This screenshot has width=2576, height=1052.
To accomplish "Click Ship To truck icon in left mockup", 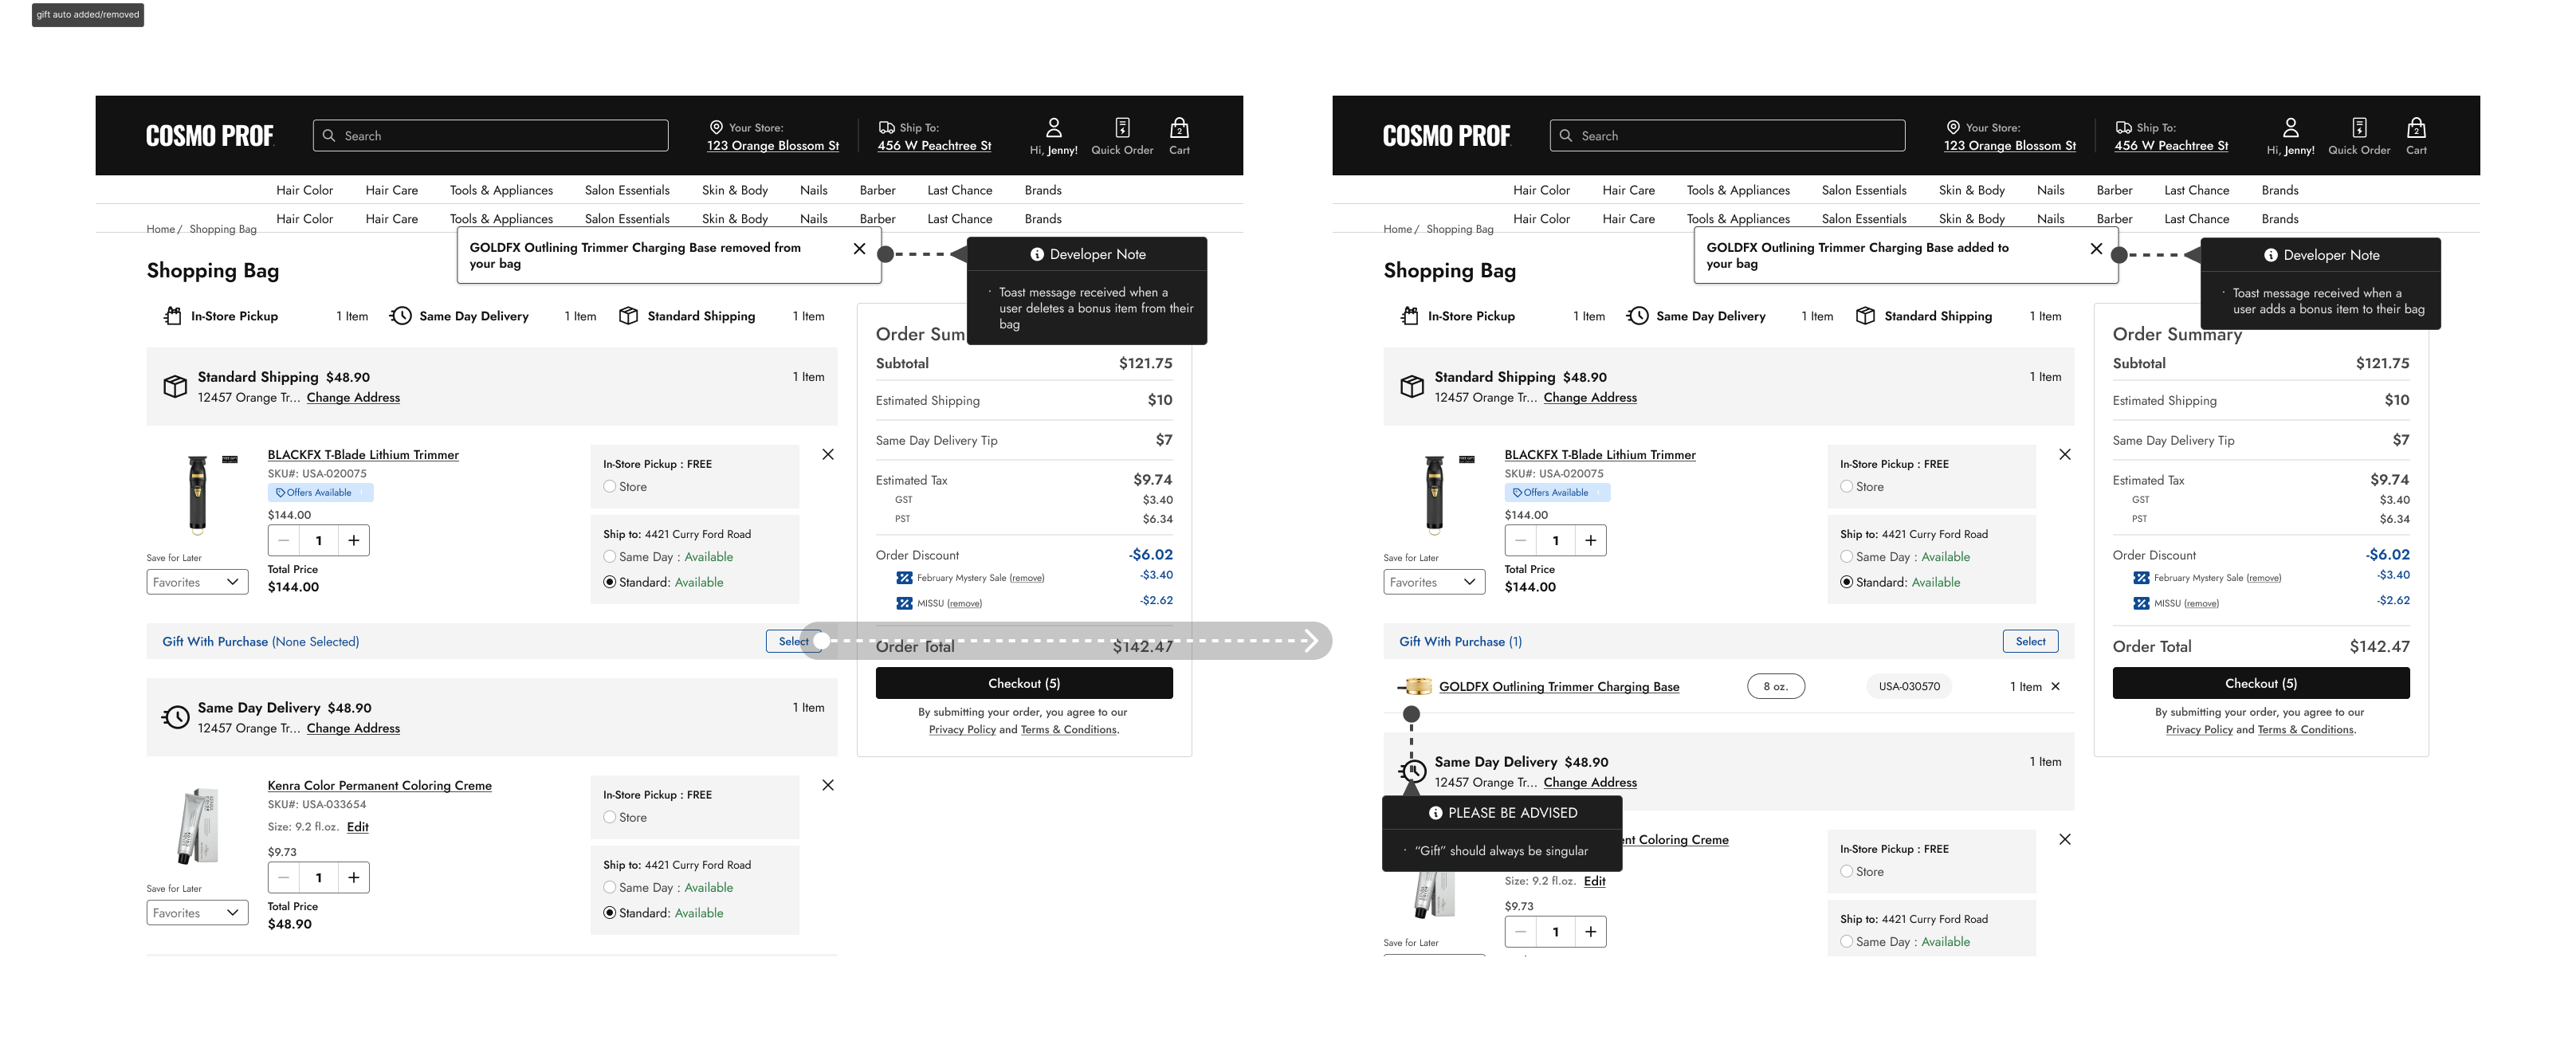I will 886,127.
